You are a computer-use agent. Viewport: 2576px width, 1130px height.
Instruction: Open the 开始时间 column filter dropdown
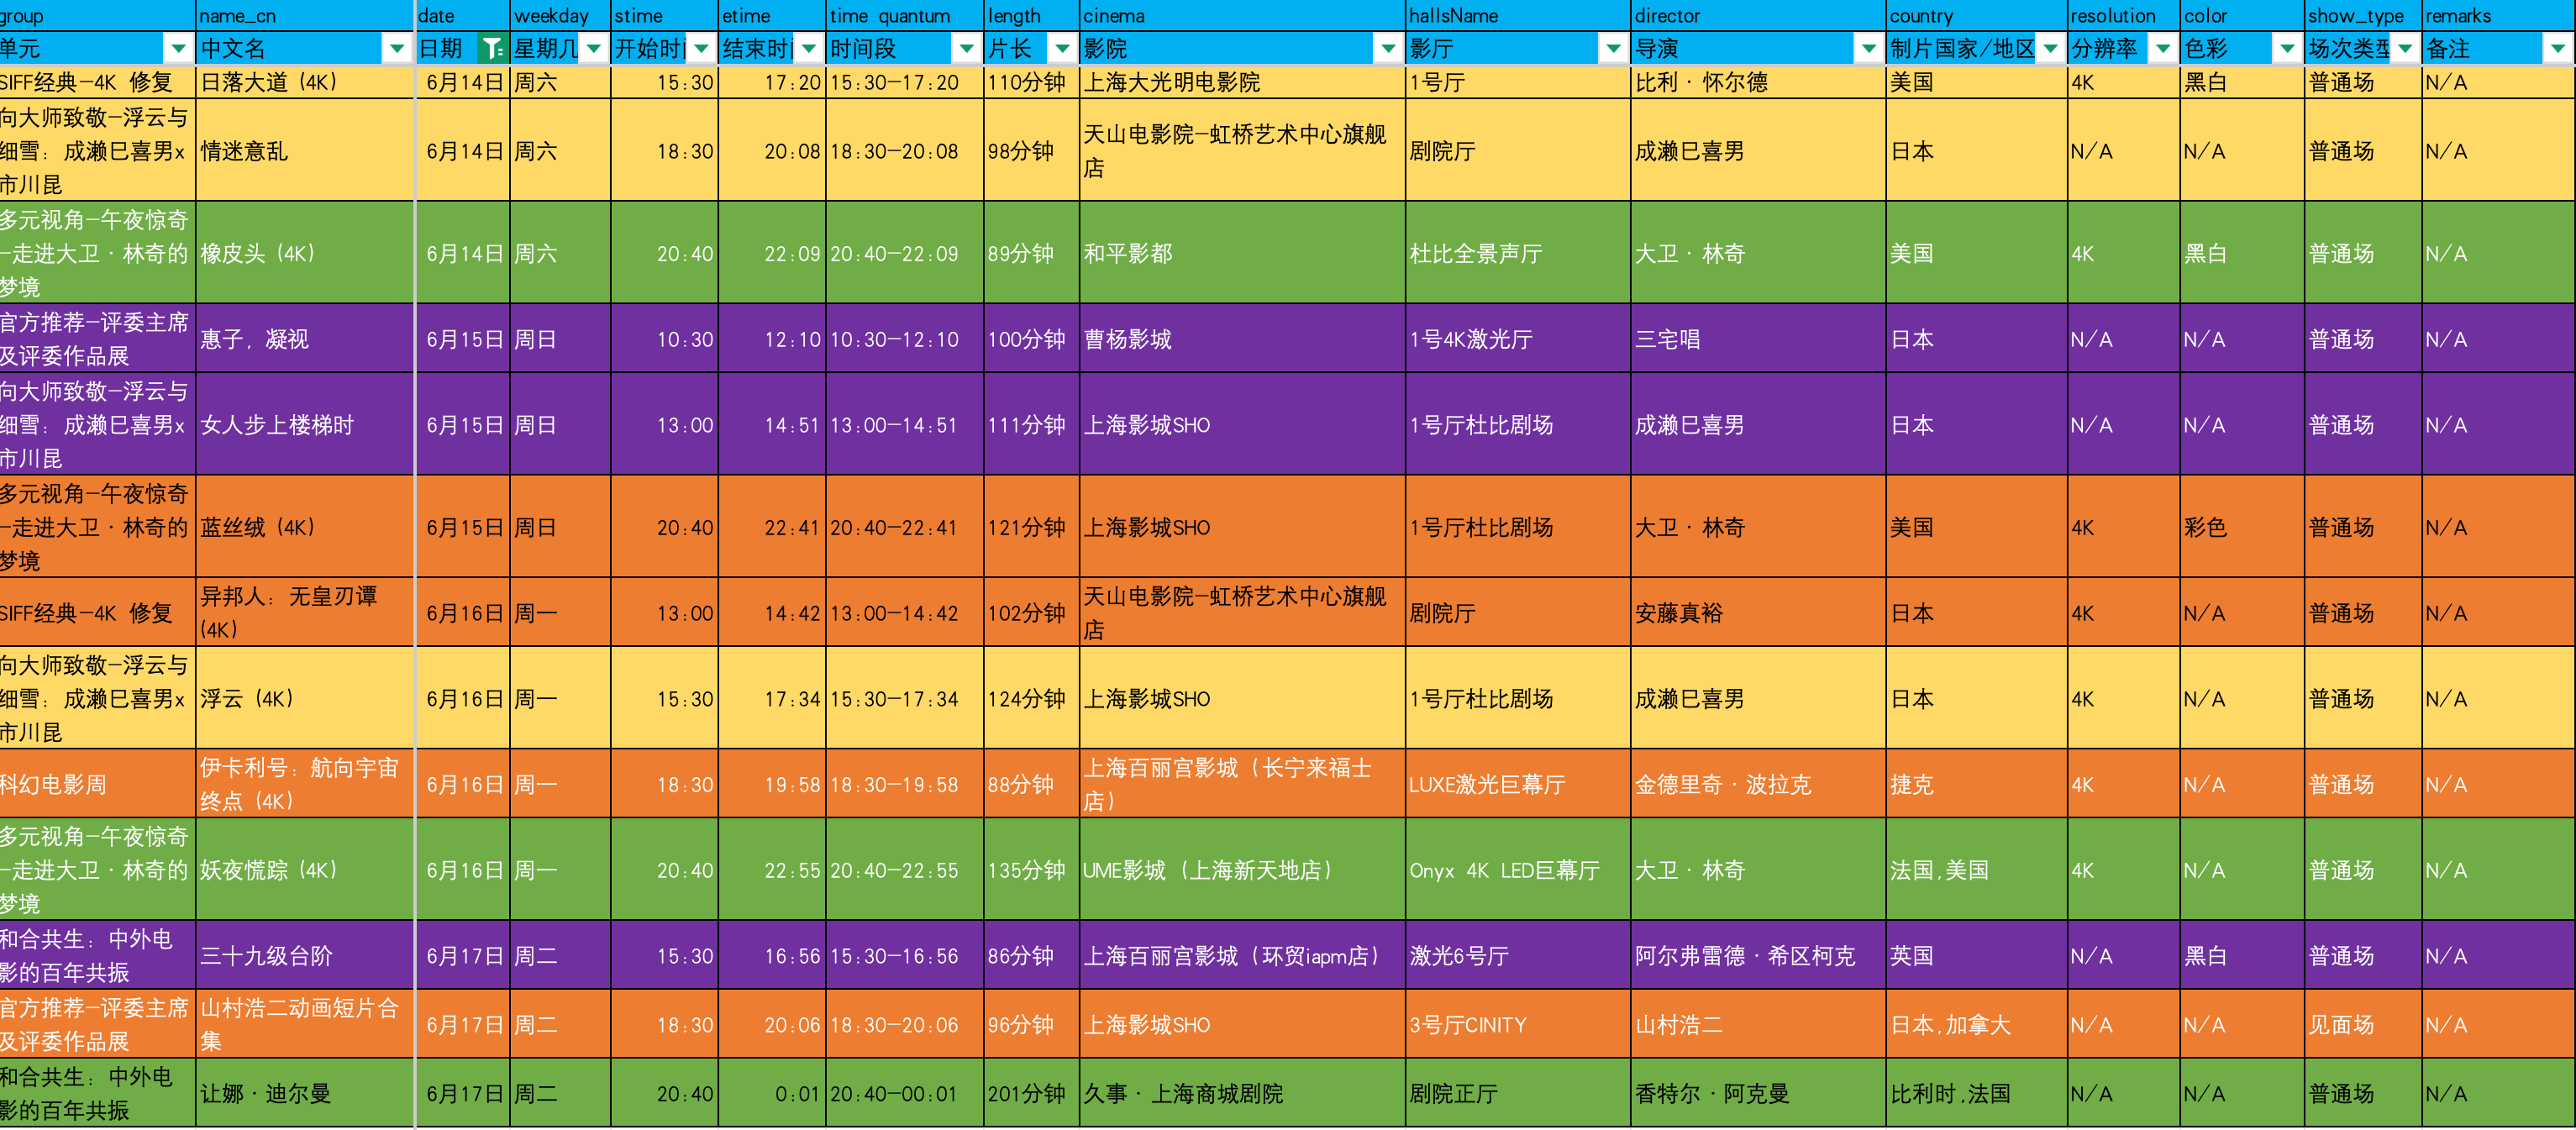702,48
